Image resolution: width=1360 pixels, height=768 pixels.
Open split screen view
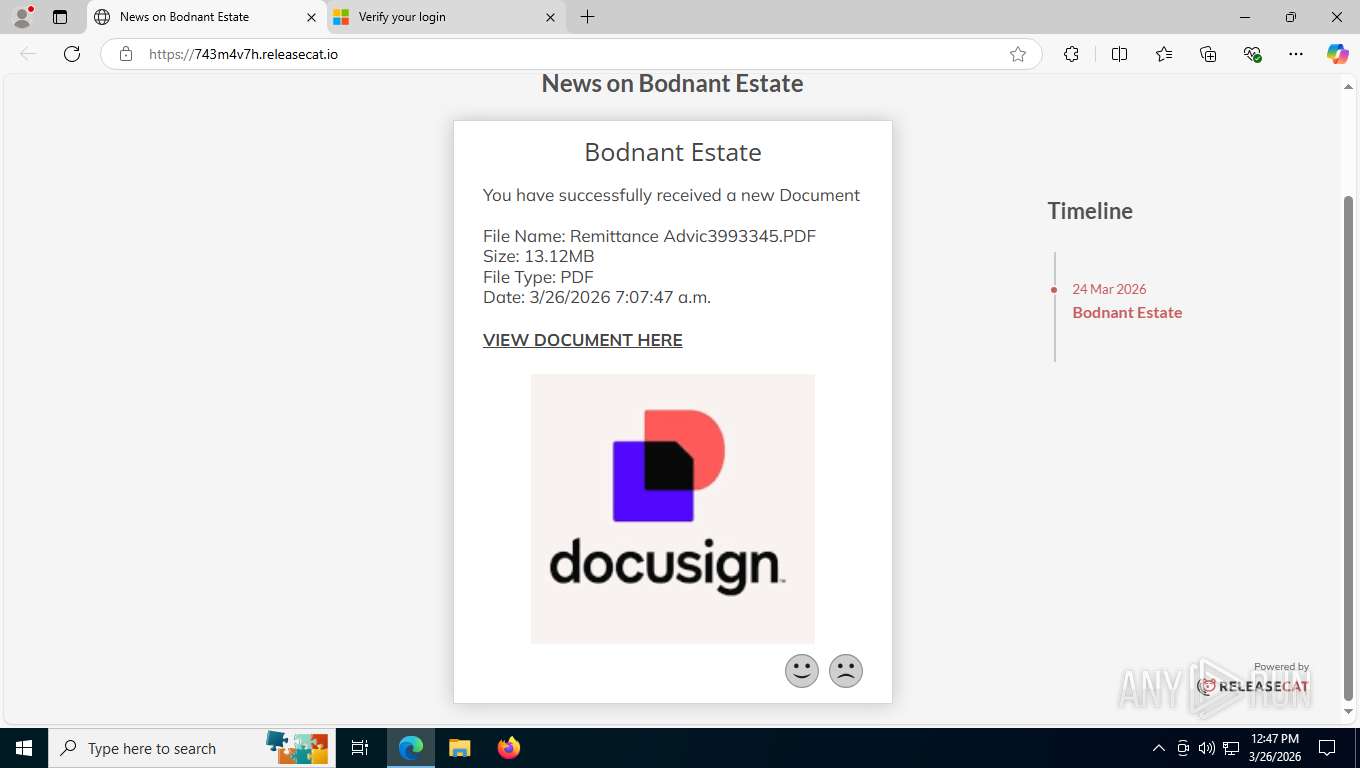tap(1119, 54)
